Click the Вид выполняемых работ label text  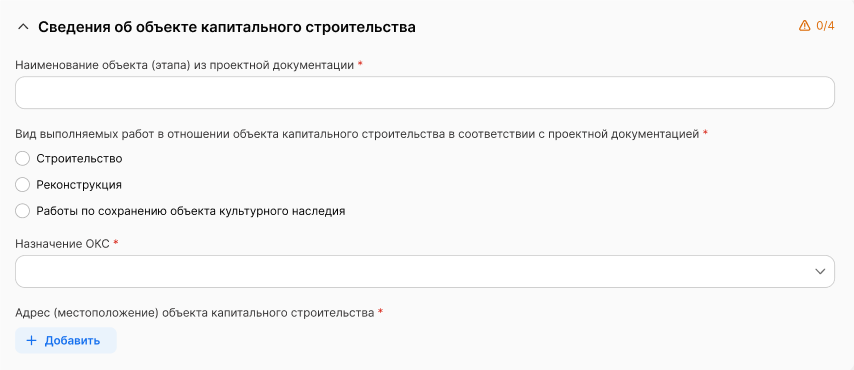coord(357,134)
